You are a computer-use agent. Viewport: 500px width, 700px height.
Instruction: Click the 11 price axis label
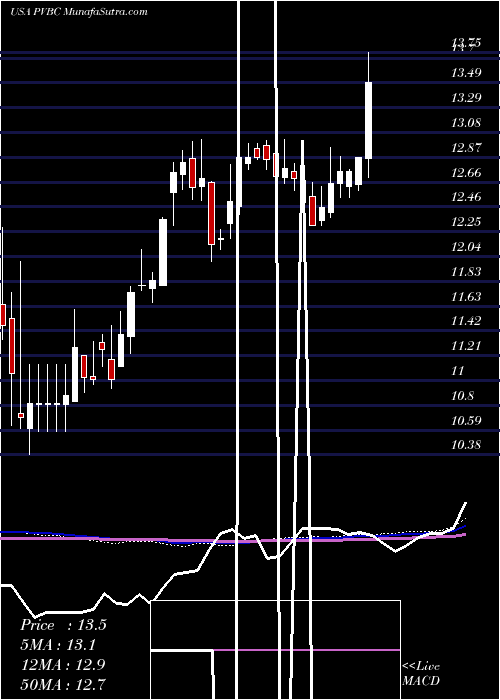pyautogui.click(x=459, y=371)
